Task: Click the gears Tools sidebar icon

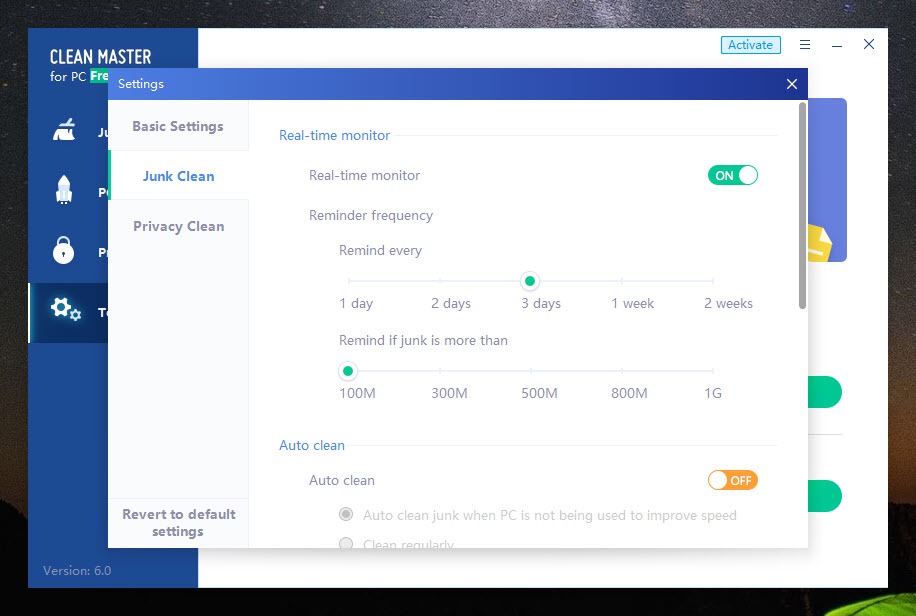Action: pyautogui.click(x=65, y=310)
